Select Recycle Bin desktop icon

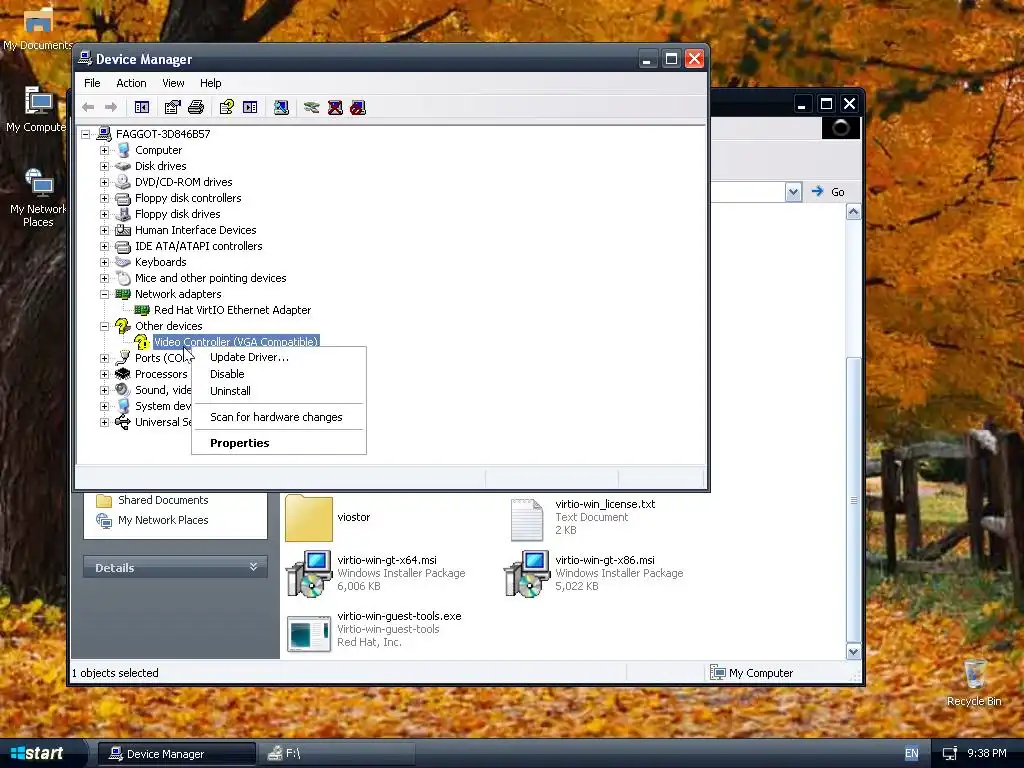tap(974, 674)
